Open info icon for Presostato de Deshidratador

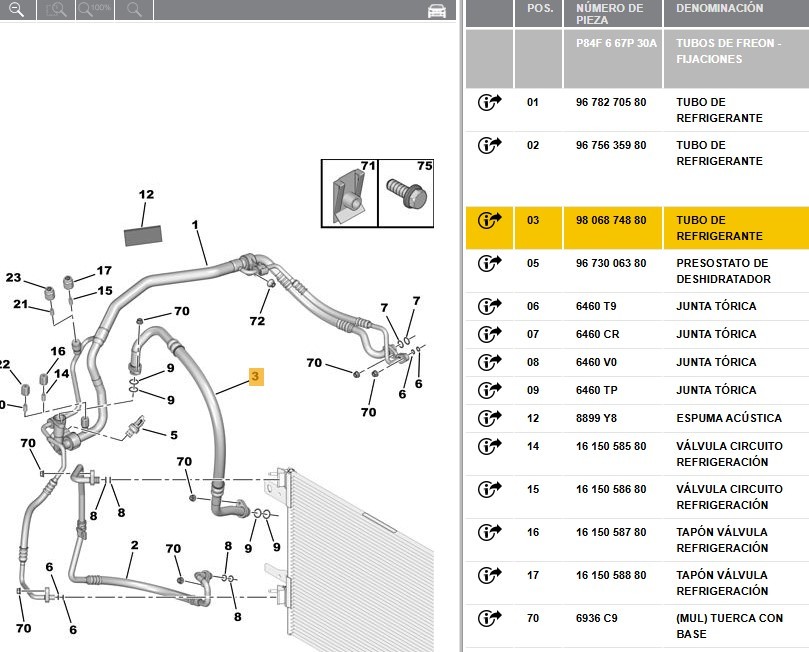point(489,264)
